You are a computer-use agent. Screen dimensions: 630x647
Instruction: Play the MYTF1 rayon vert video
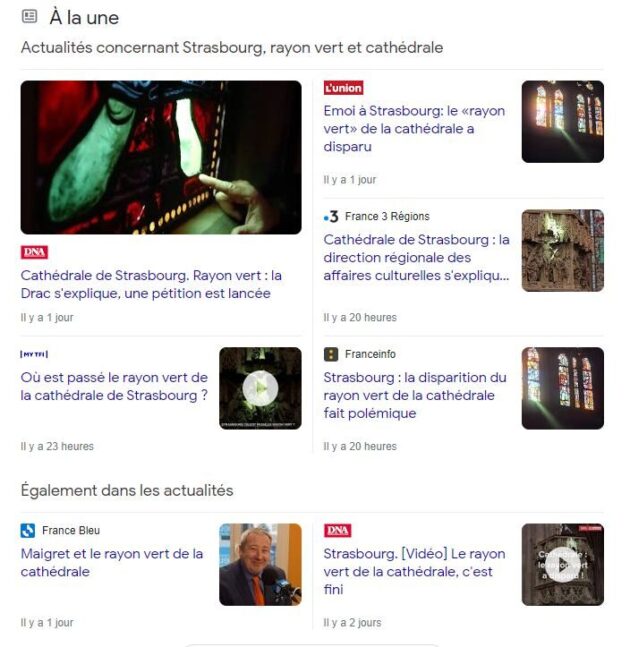260,388
